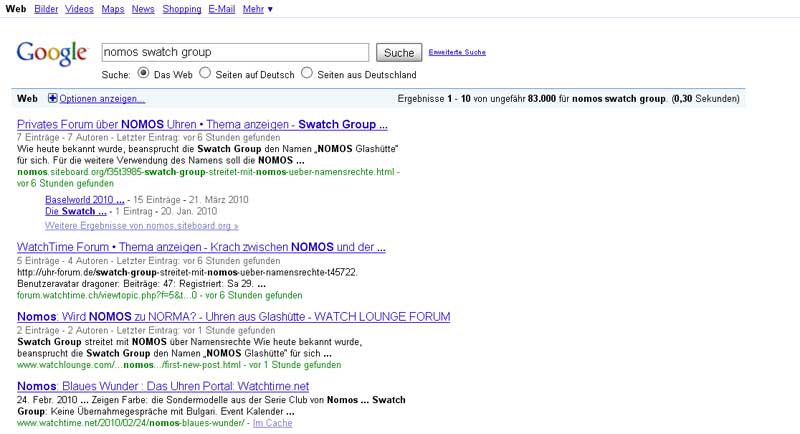Select the Seiten aus Deutschland radio button
Screen dimensions: 800x434
point(307,73)
